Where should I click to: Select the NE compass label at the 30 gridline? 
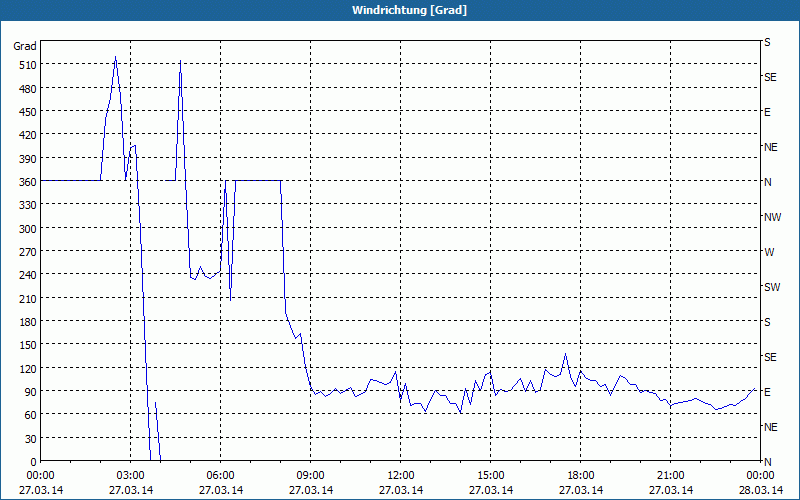pyautogui.click(x=770, y=427)
